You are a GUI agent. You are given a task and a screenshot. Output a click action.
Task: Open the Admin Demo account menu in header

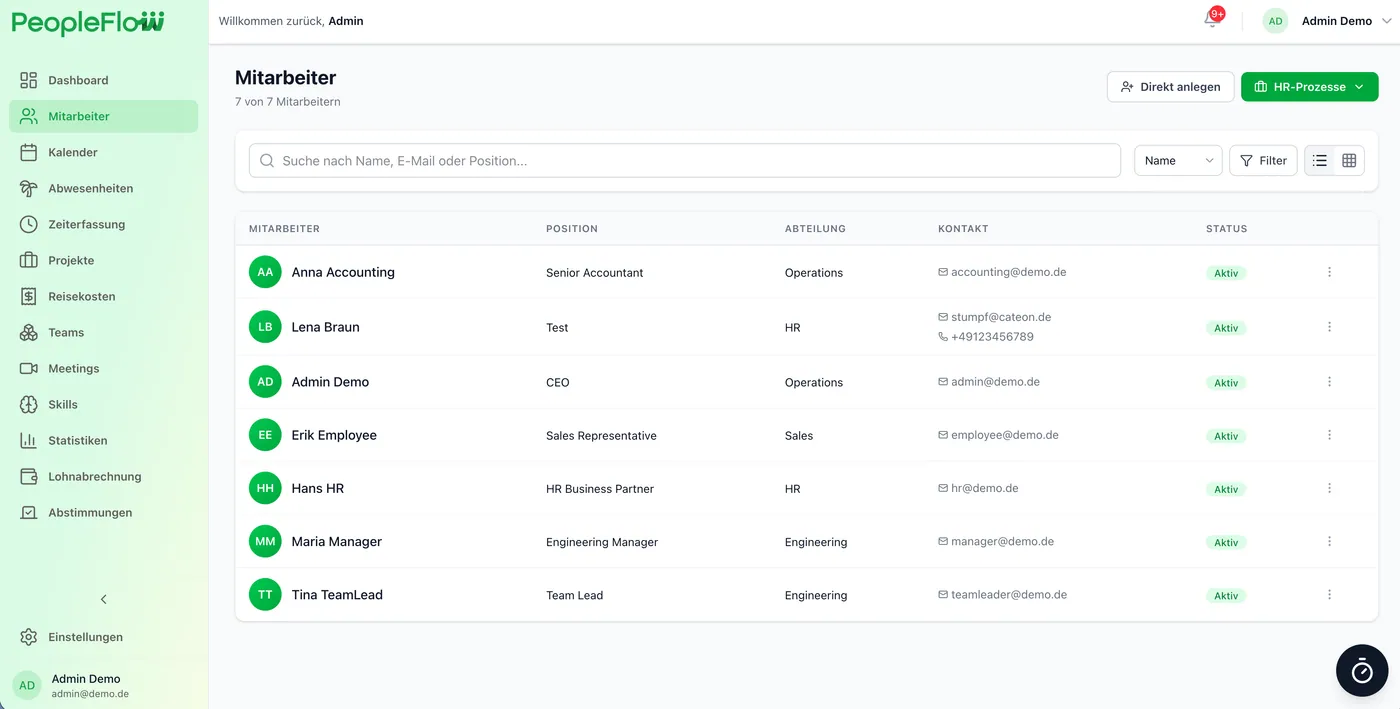(x=1325, y=21)
